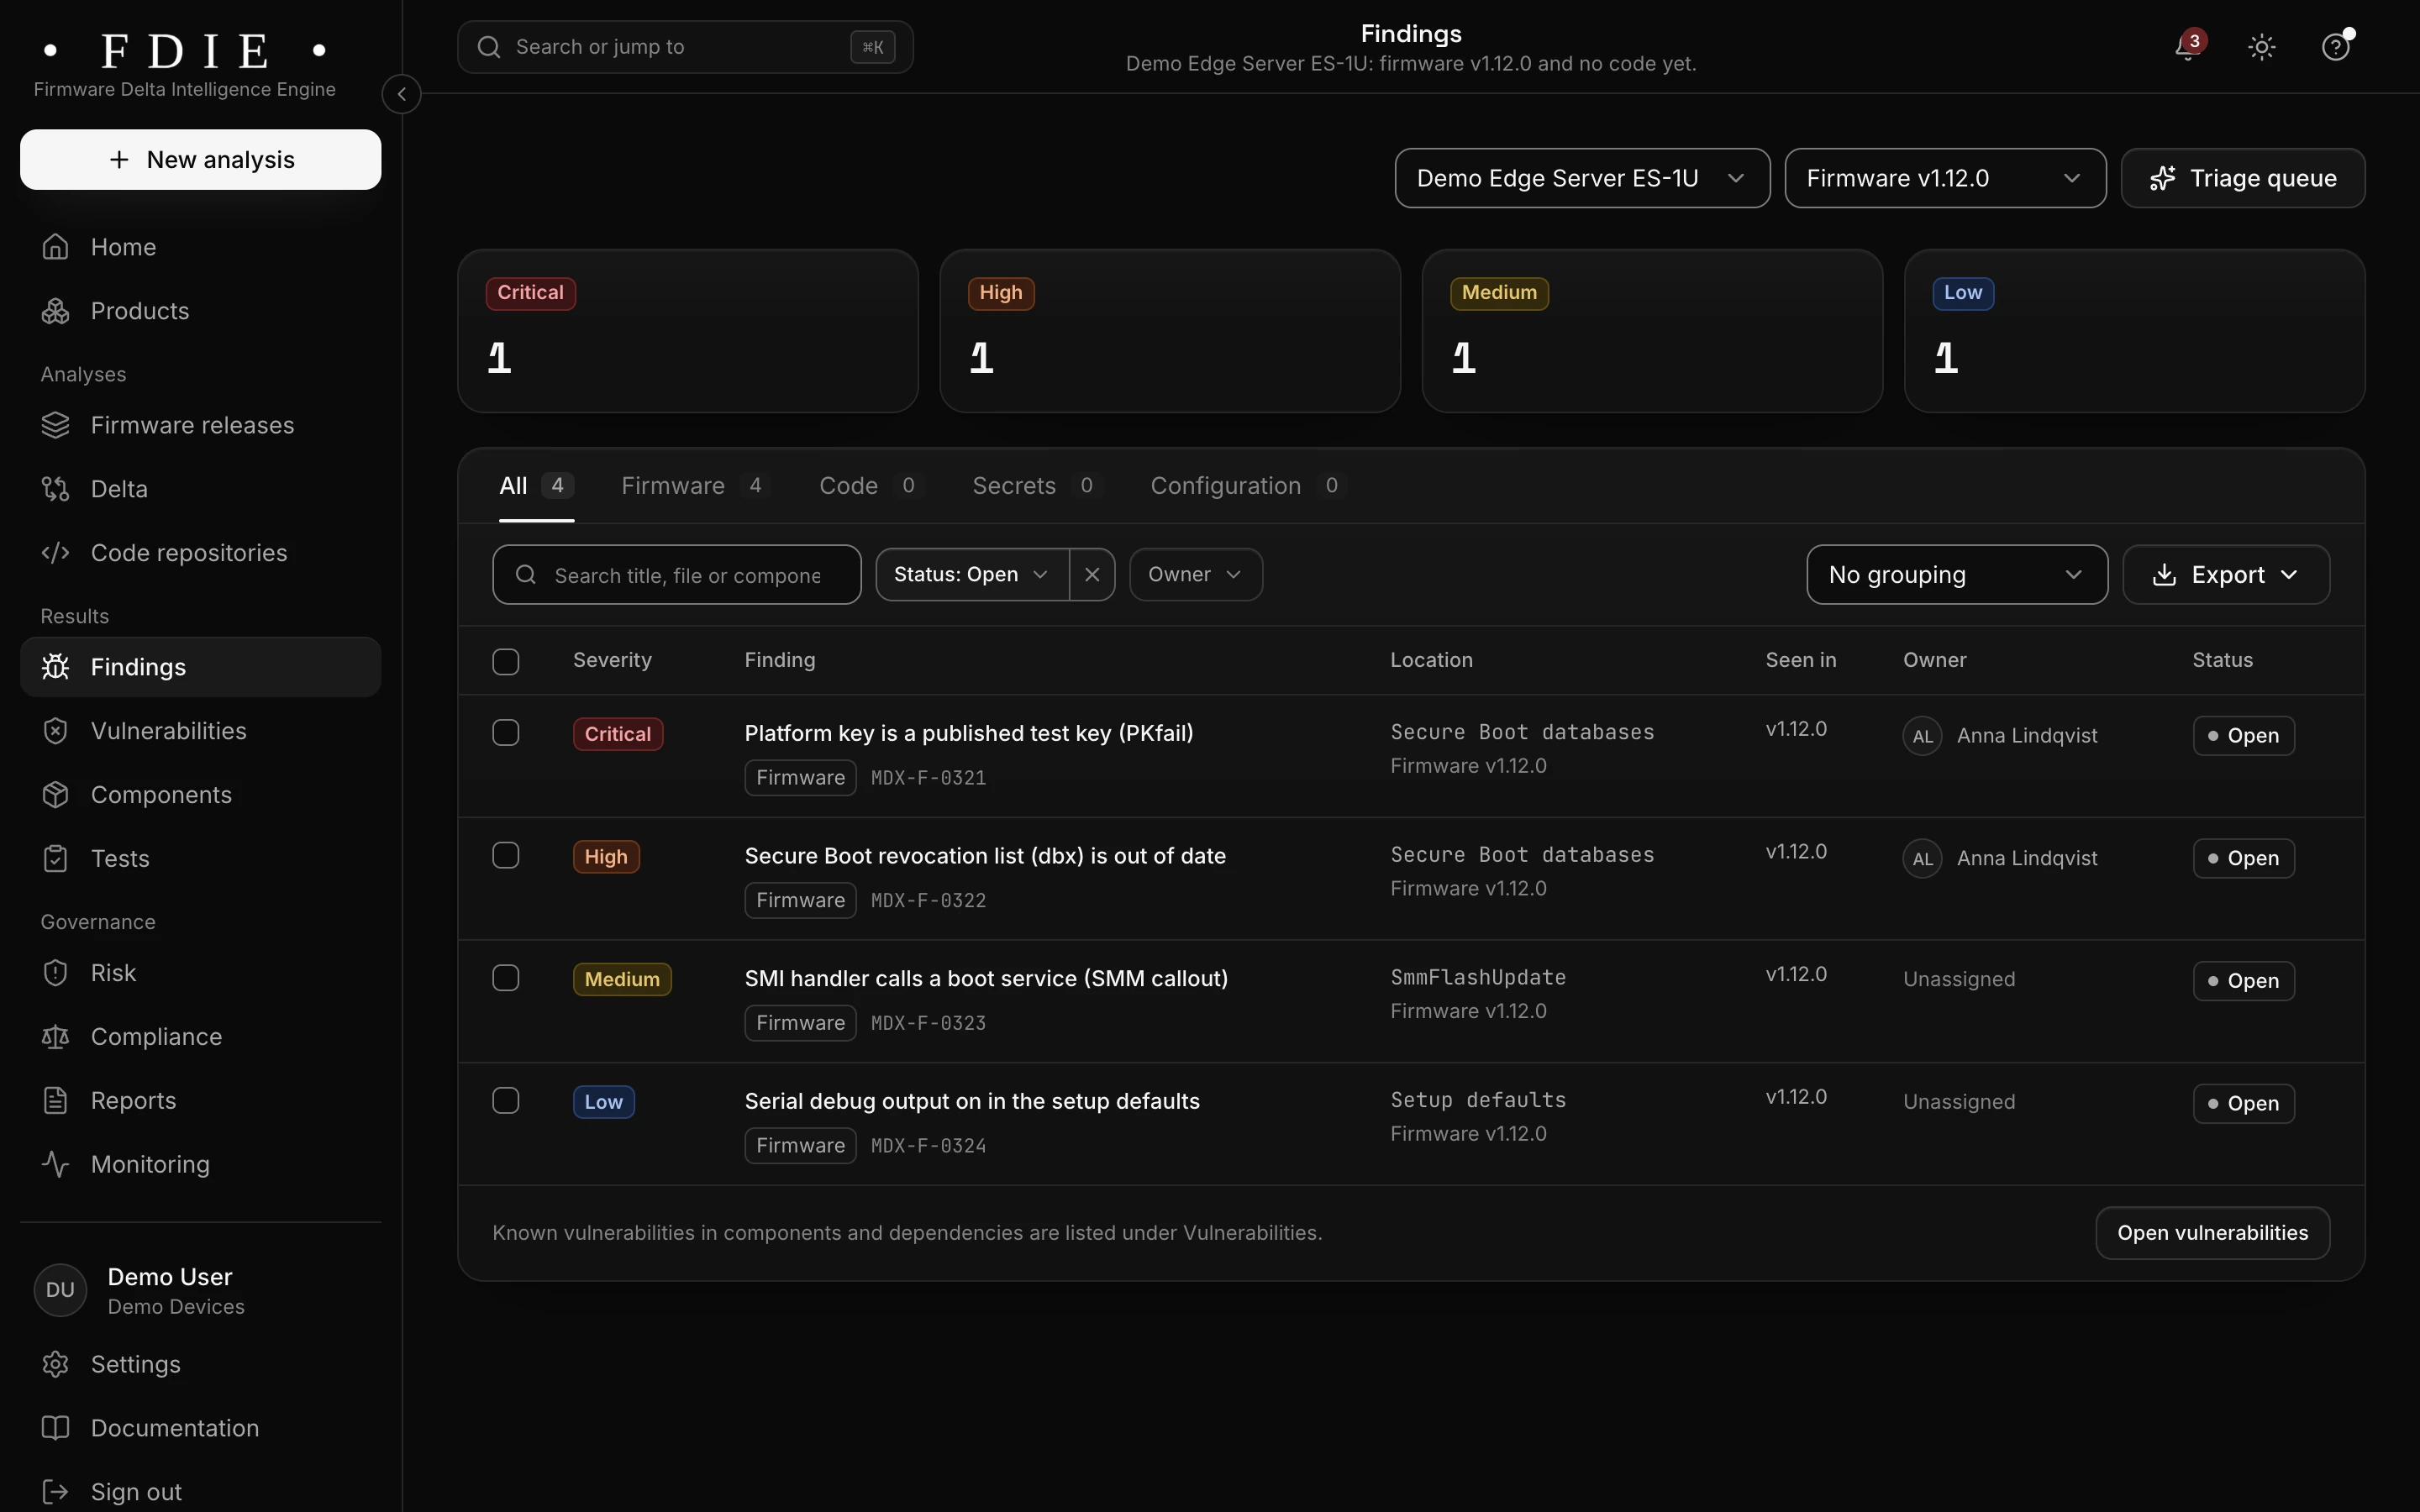Open the Status: Open filter dropdown
This screenshot has width=2420, height=1512.
point(972,575)
